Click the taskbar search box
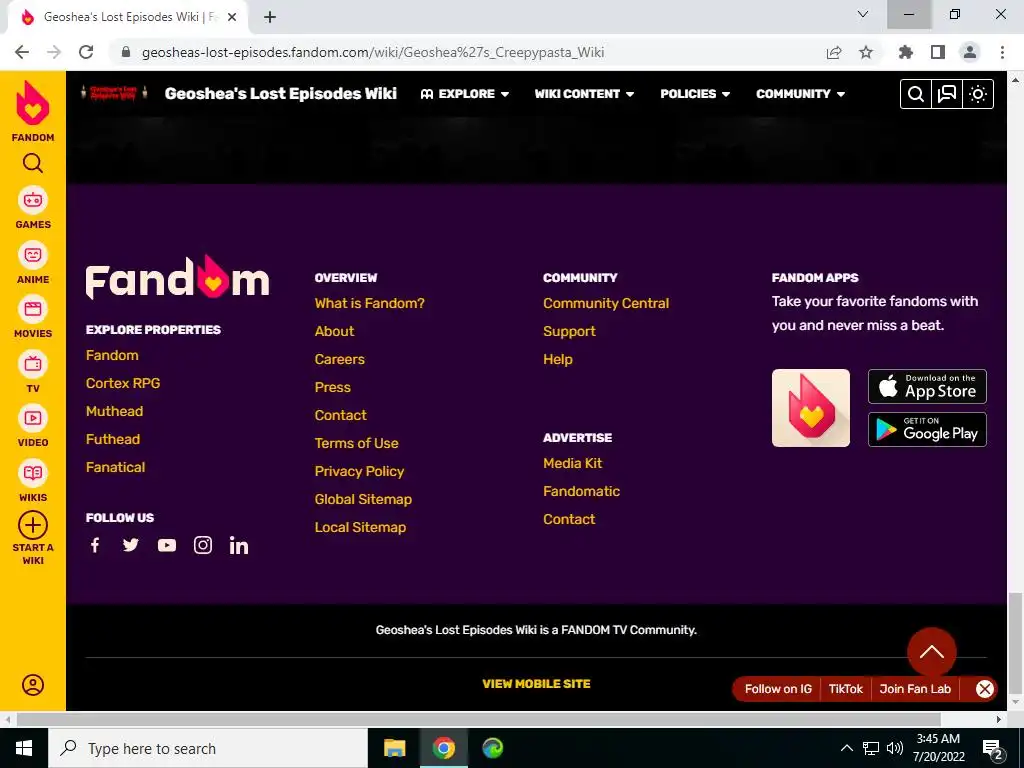This screenshot has height=768, width=1024. click(208, 748)
